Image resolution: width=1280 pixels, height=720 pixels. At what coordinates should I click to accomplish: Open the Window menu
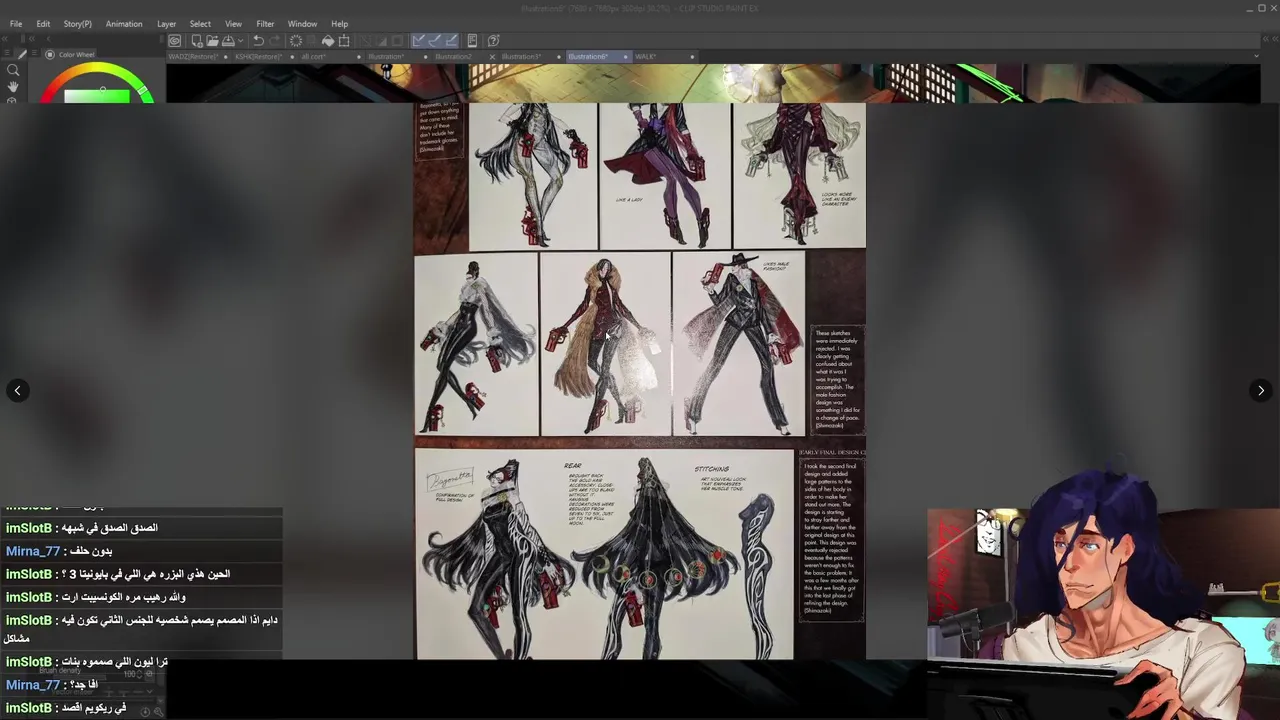302,24
